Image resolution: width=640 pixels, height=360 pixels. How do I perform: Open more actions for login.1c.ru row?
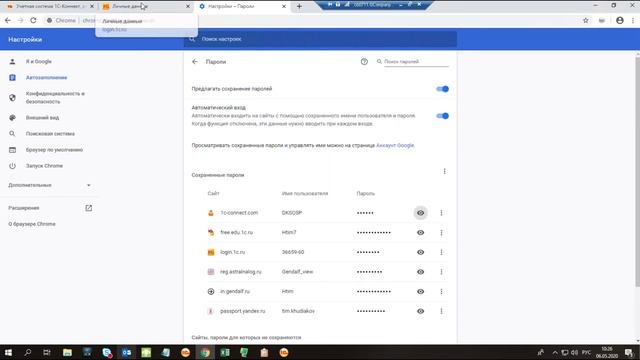[x=441, y=252]
